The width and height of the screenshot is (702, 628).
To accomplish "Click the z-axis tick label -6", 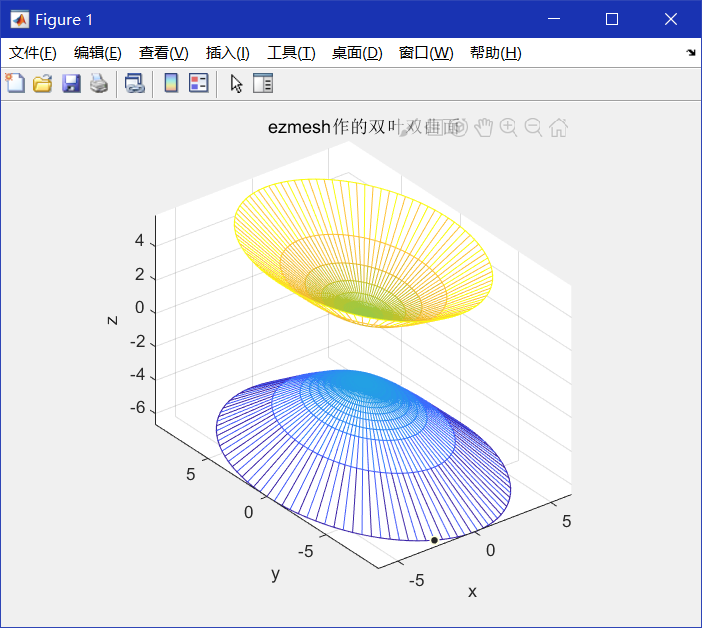I will click(x=138, y=407).
